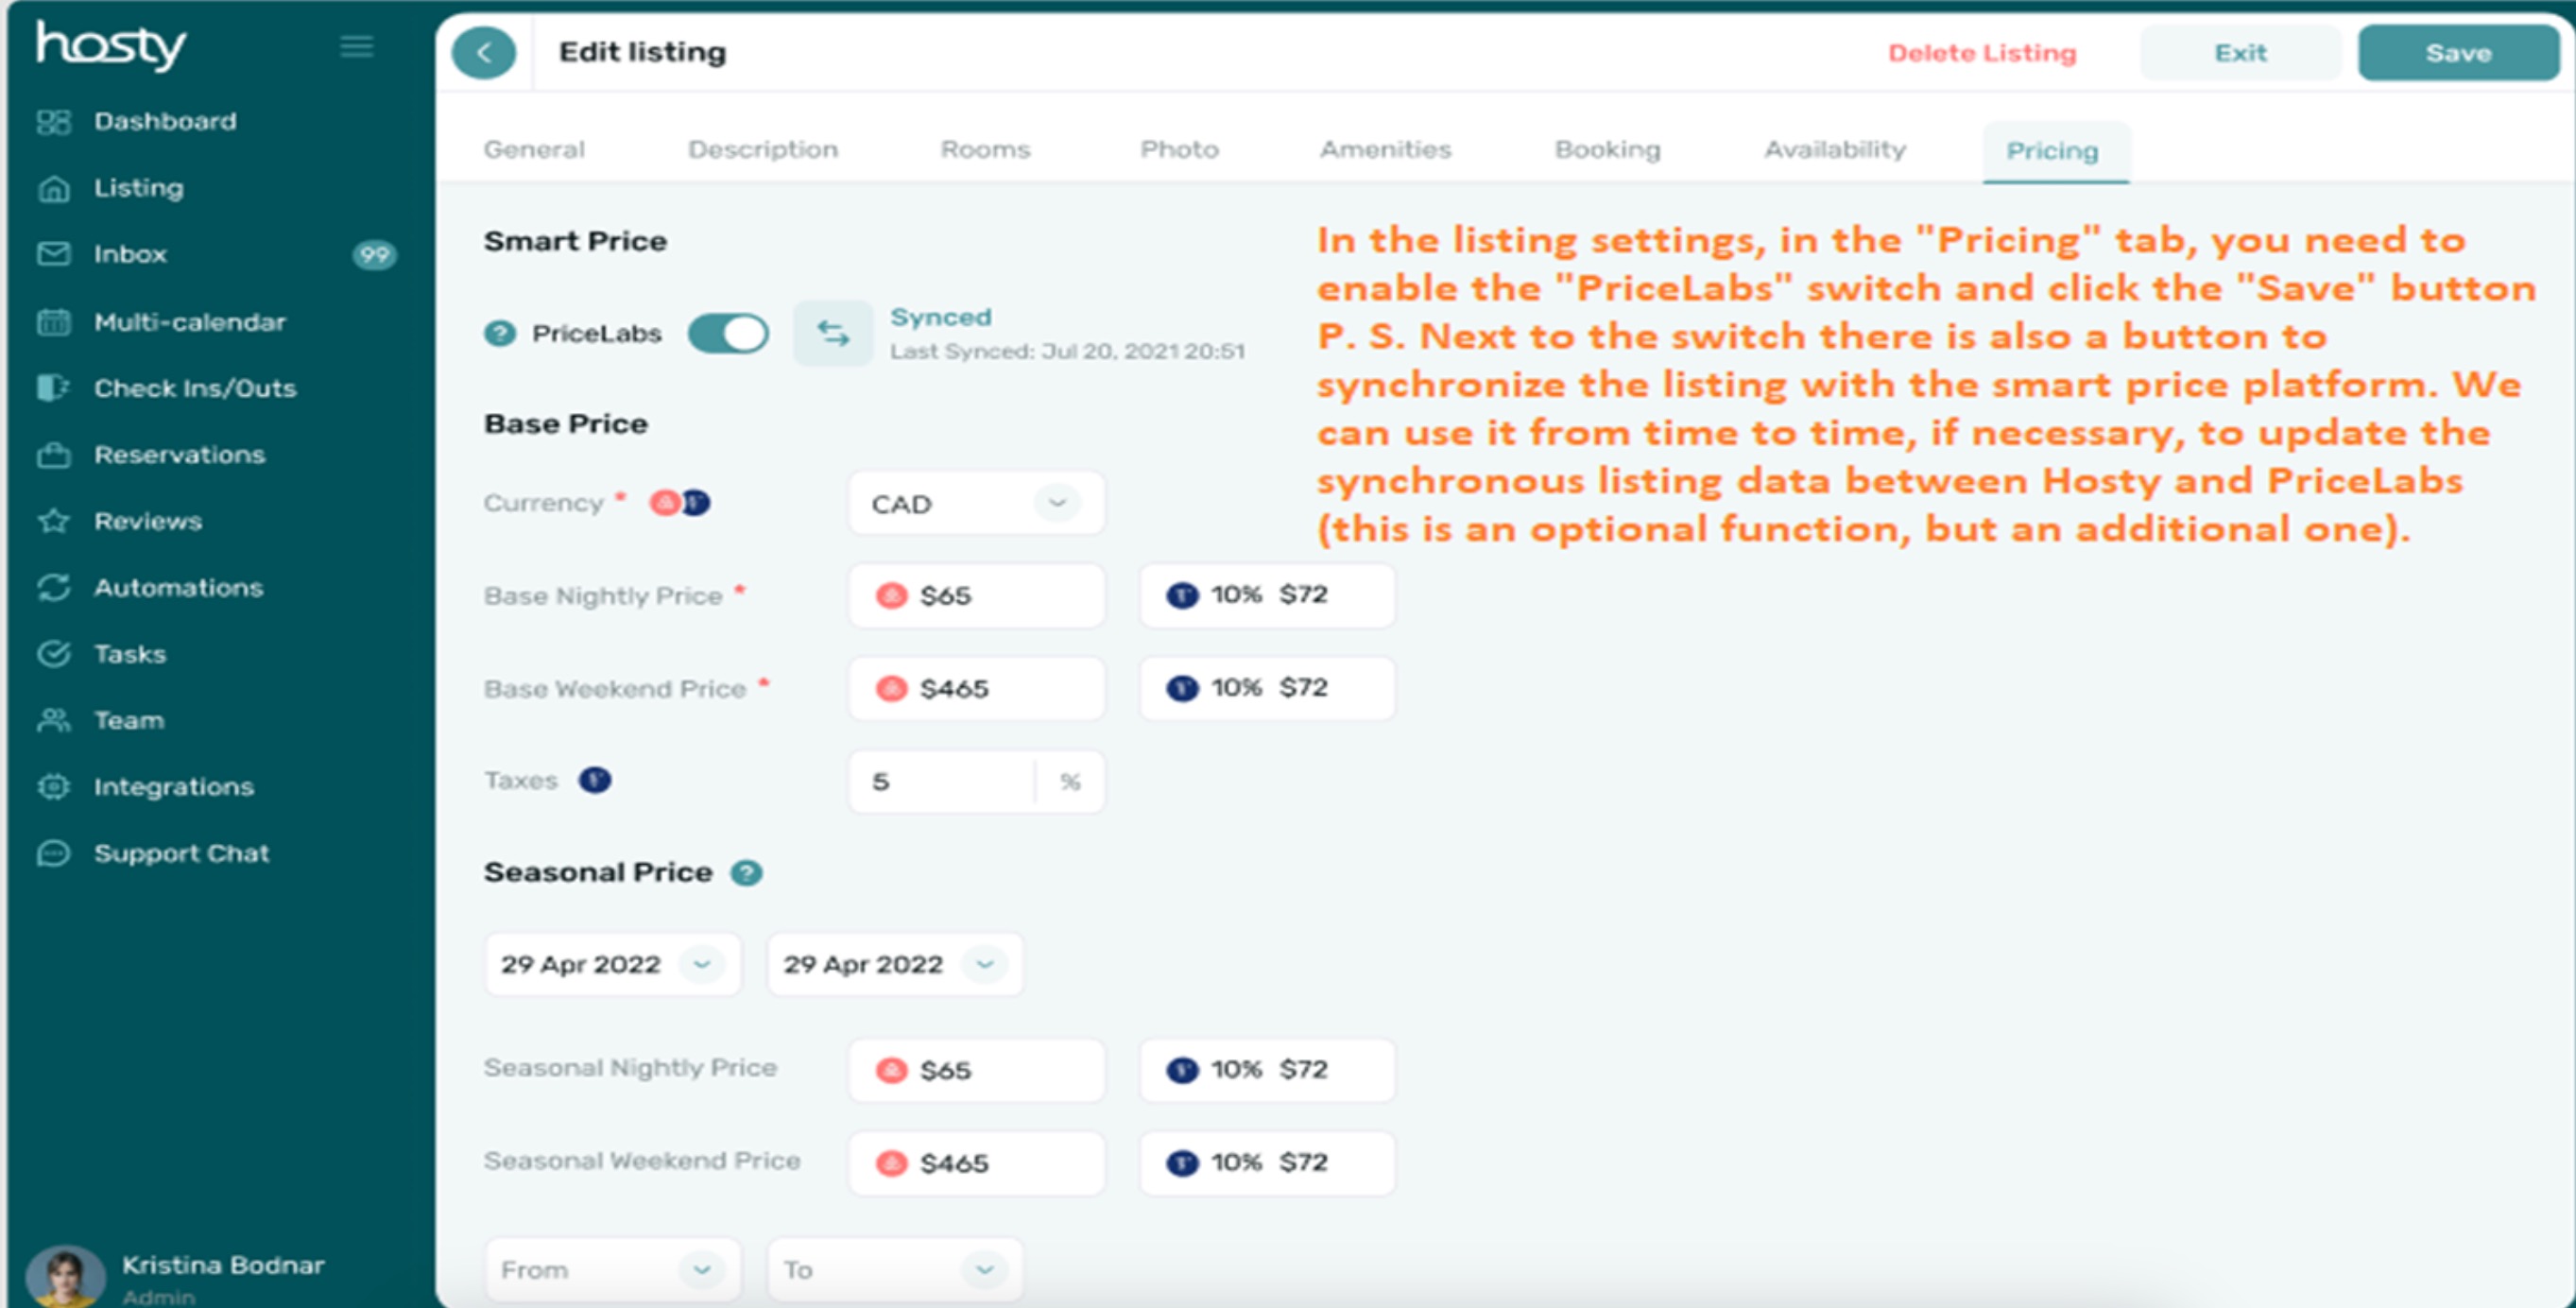Screen dimensions: 2576x1308
Task: Switch to the Booking tab
Action: (1607, 150)
